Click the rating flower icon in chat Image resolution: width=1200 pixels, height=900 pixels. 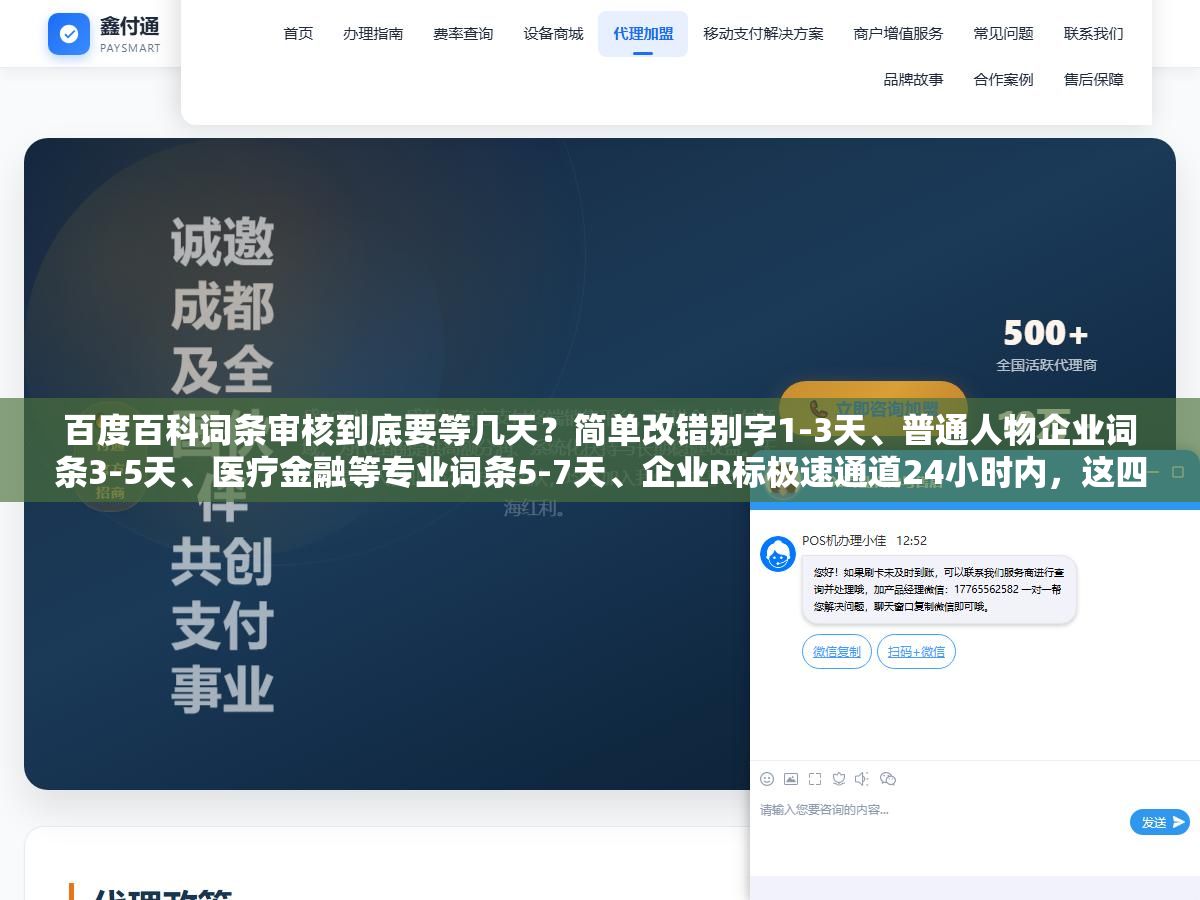pyautogui.click(x=839, y=779)
